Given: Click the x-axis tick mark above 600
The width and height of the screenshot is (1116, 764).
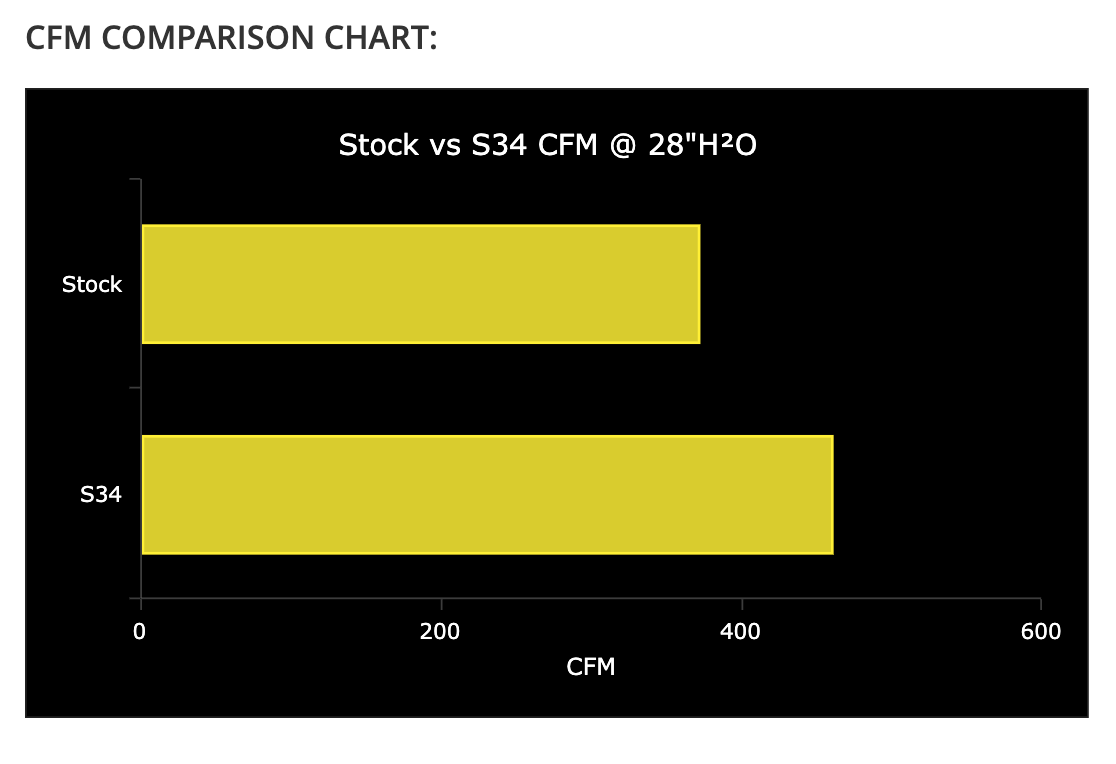Looking at the screenshot, I should (x=1041, y=603).
